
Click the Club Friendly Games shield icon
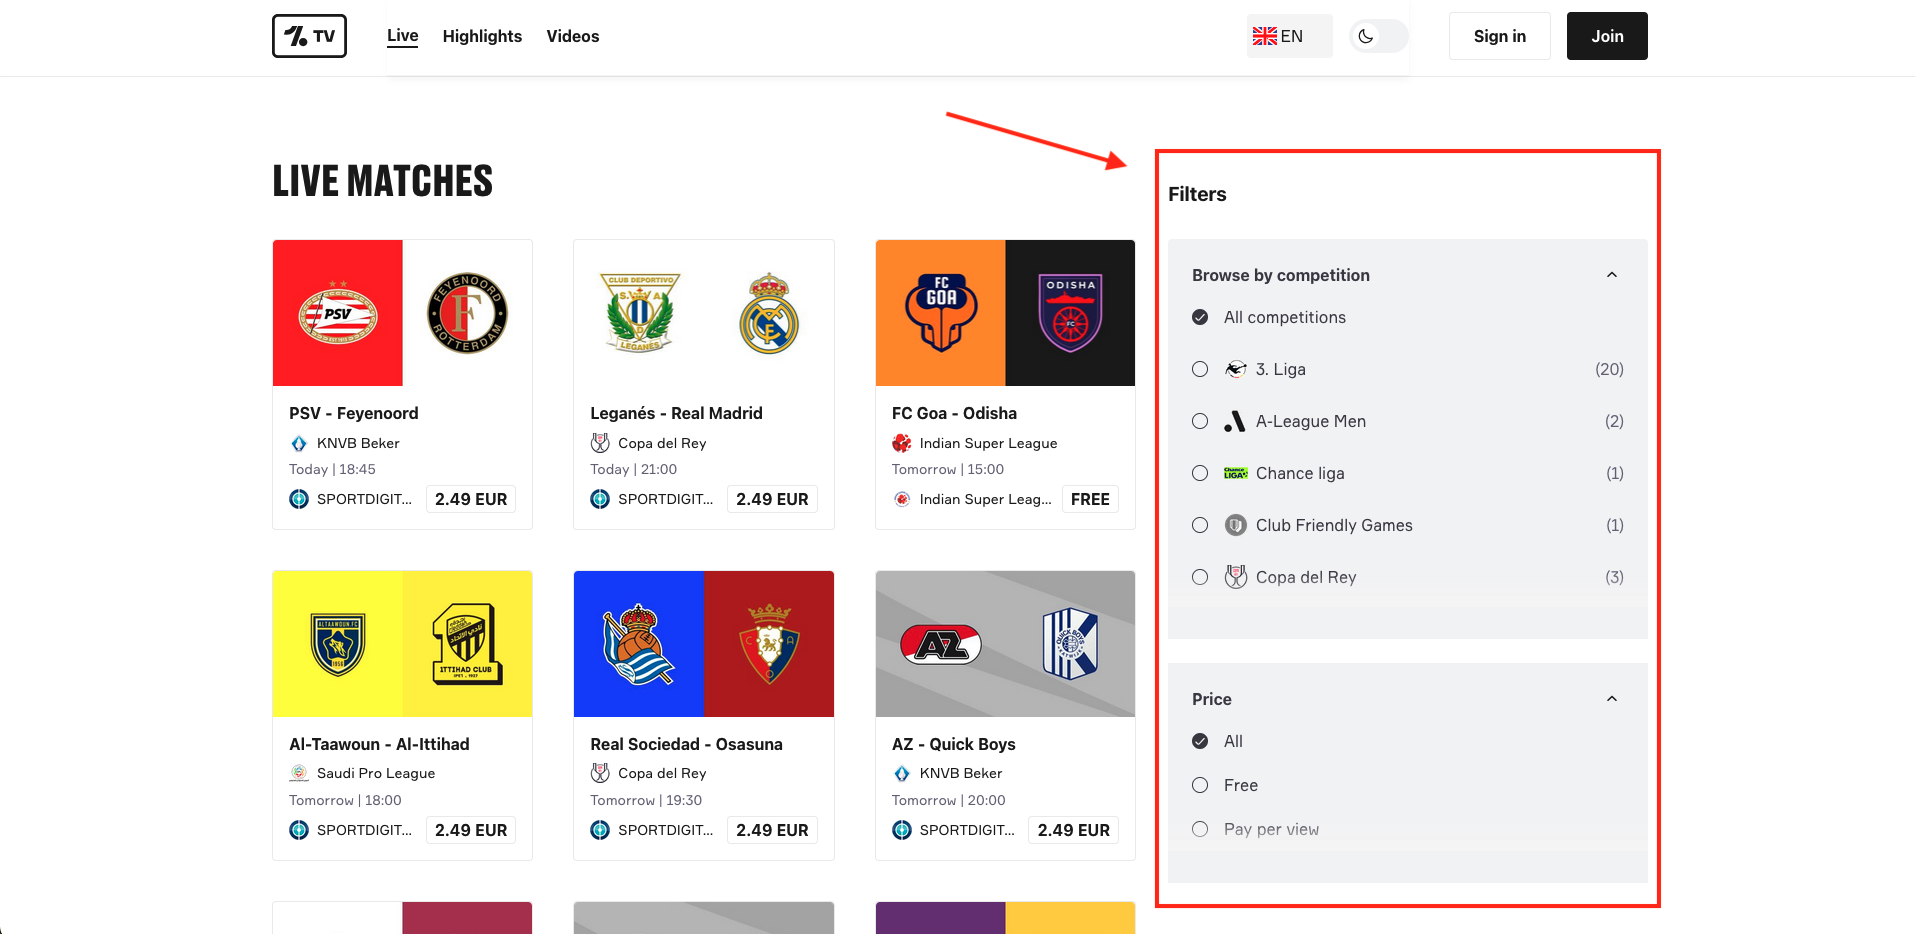(1236, 524)
